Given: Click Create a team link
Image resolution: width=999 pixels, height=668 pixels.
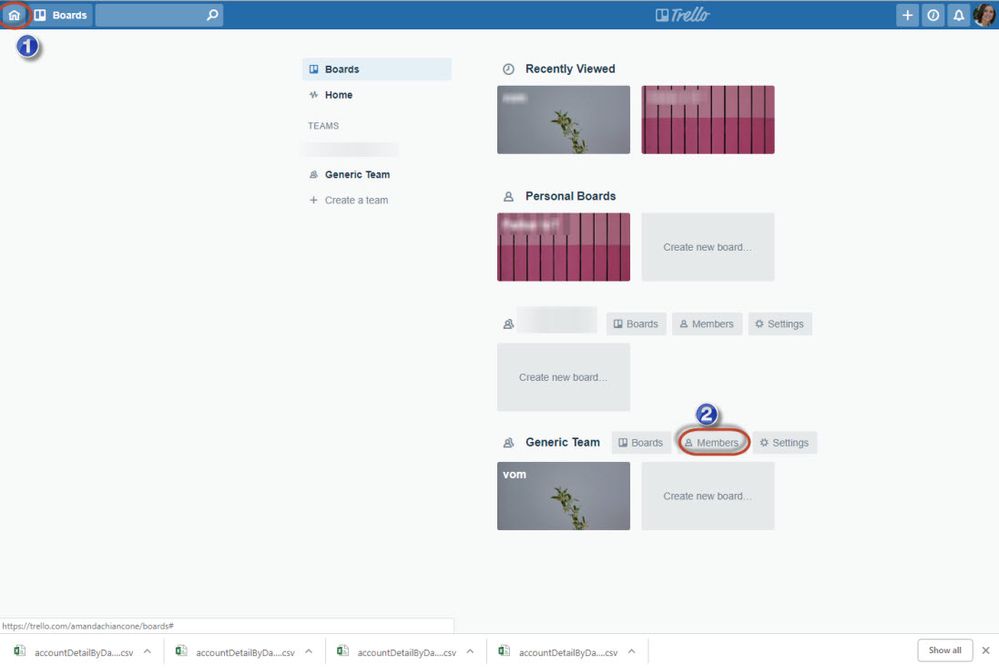Looking at the screenshot, I should [x=356, y=200].
